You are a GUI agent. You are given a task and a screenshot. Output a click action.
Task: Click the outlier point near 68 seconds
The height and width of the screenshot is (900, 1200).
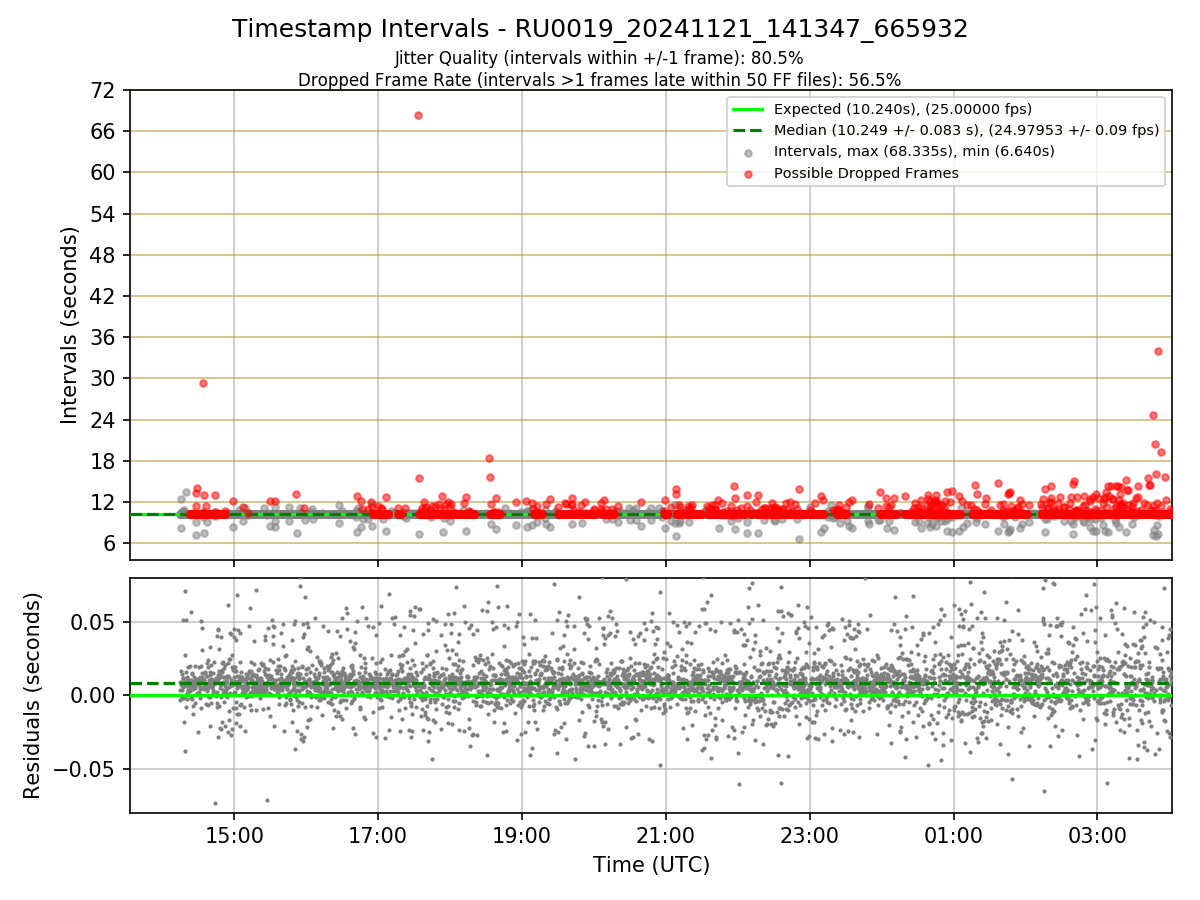point(418,115)
